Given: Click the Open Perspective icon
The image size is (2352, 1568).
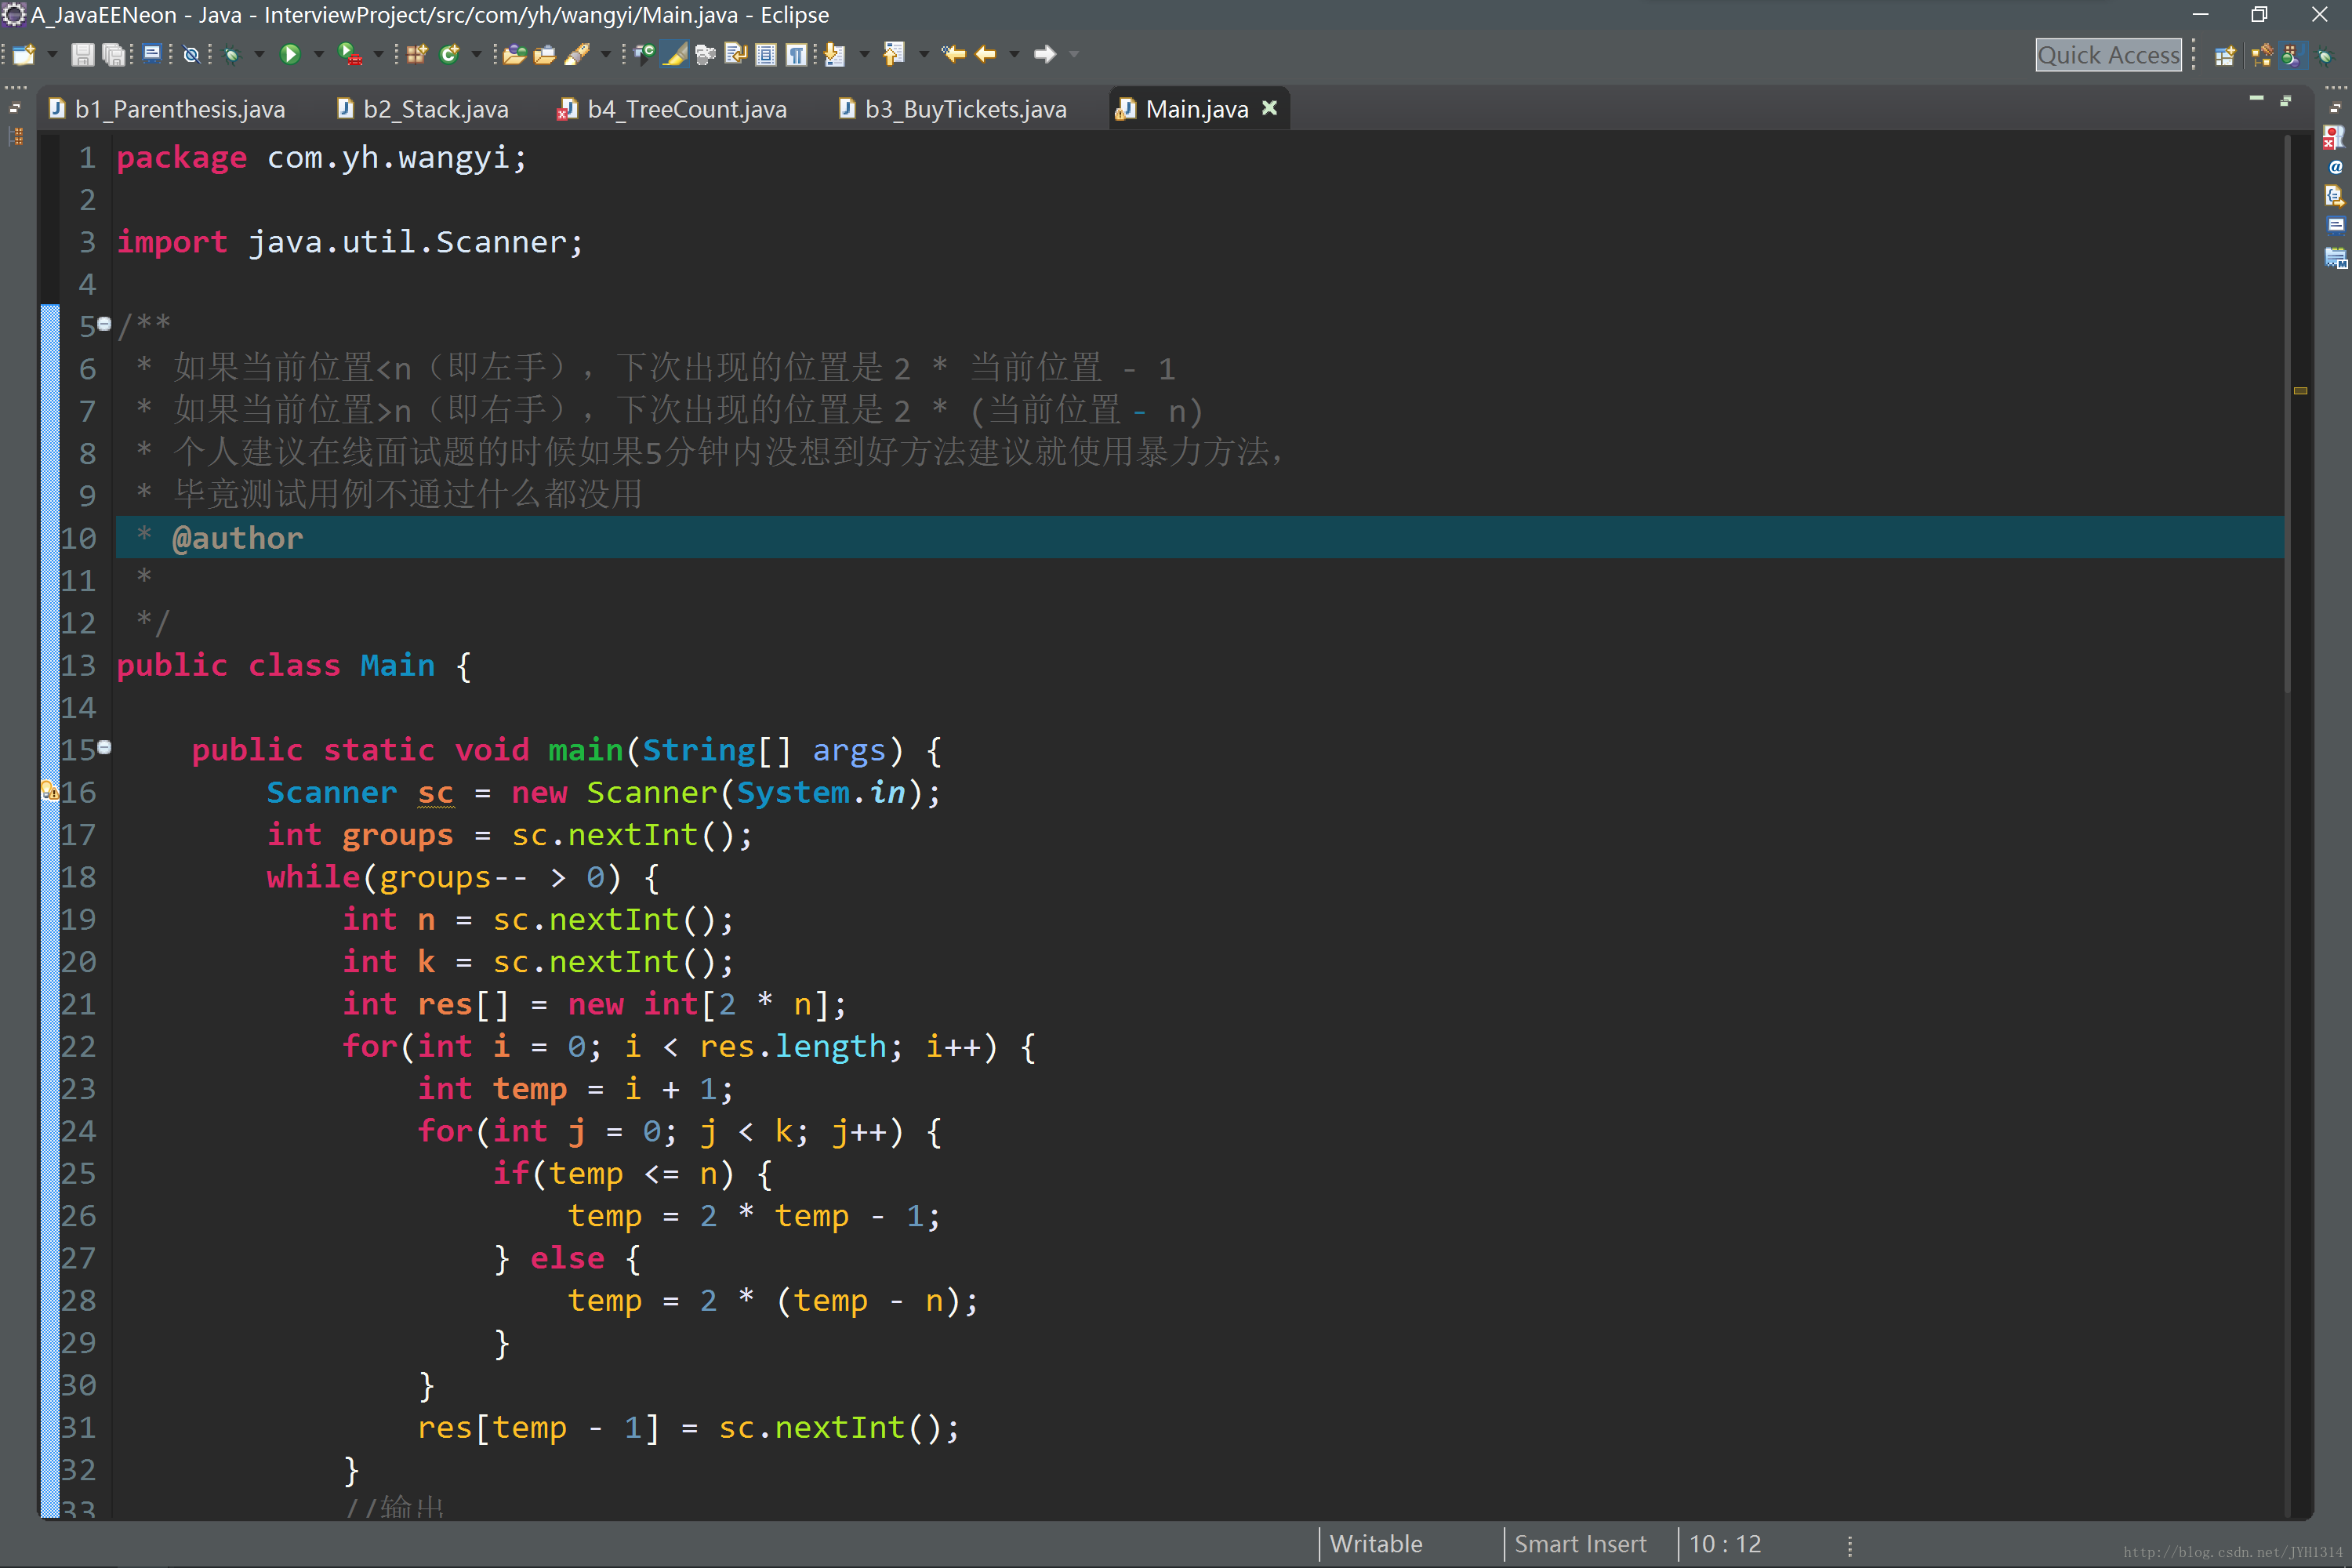Looking at the screenshot, I should pyautogui.click(x=2224, y=55).
